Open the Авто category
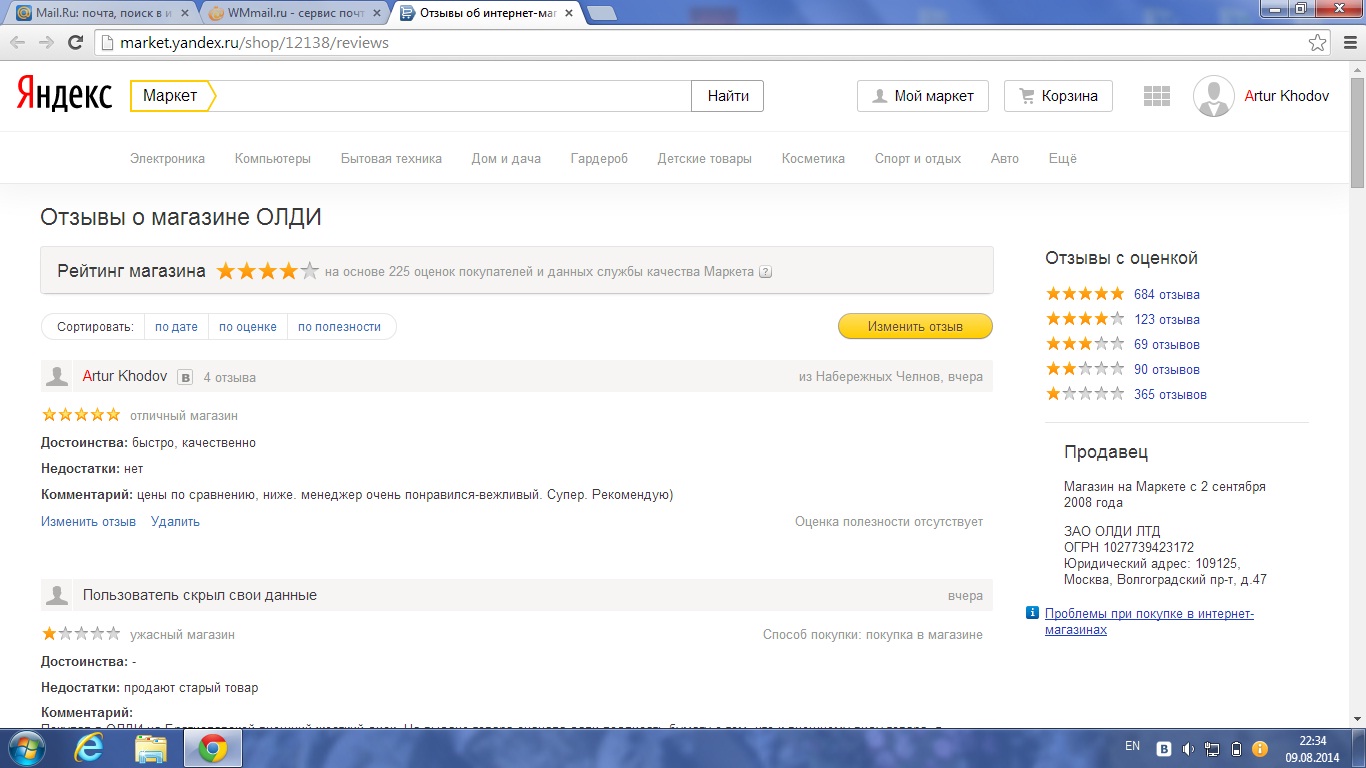Viewport: 1366px width, 768px height. point(1005,158)
